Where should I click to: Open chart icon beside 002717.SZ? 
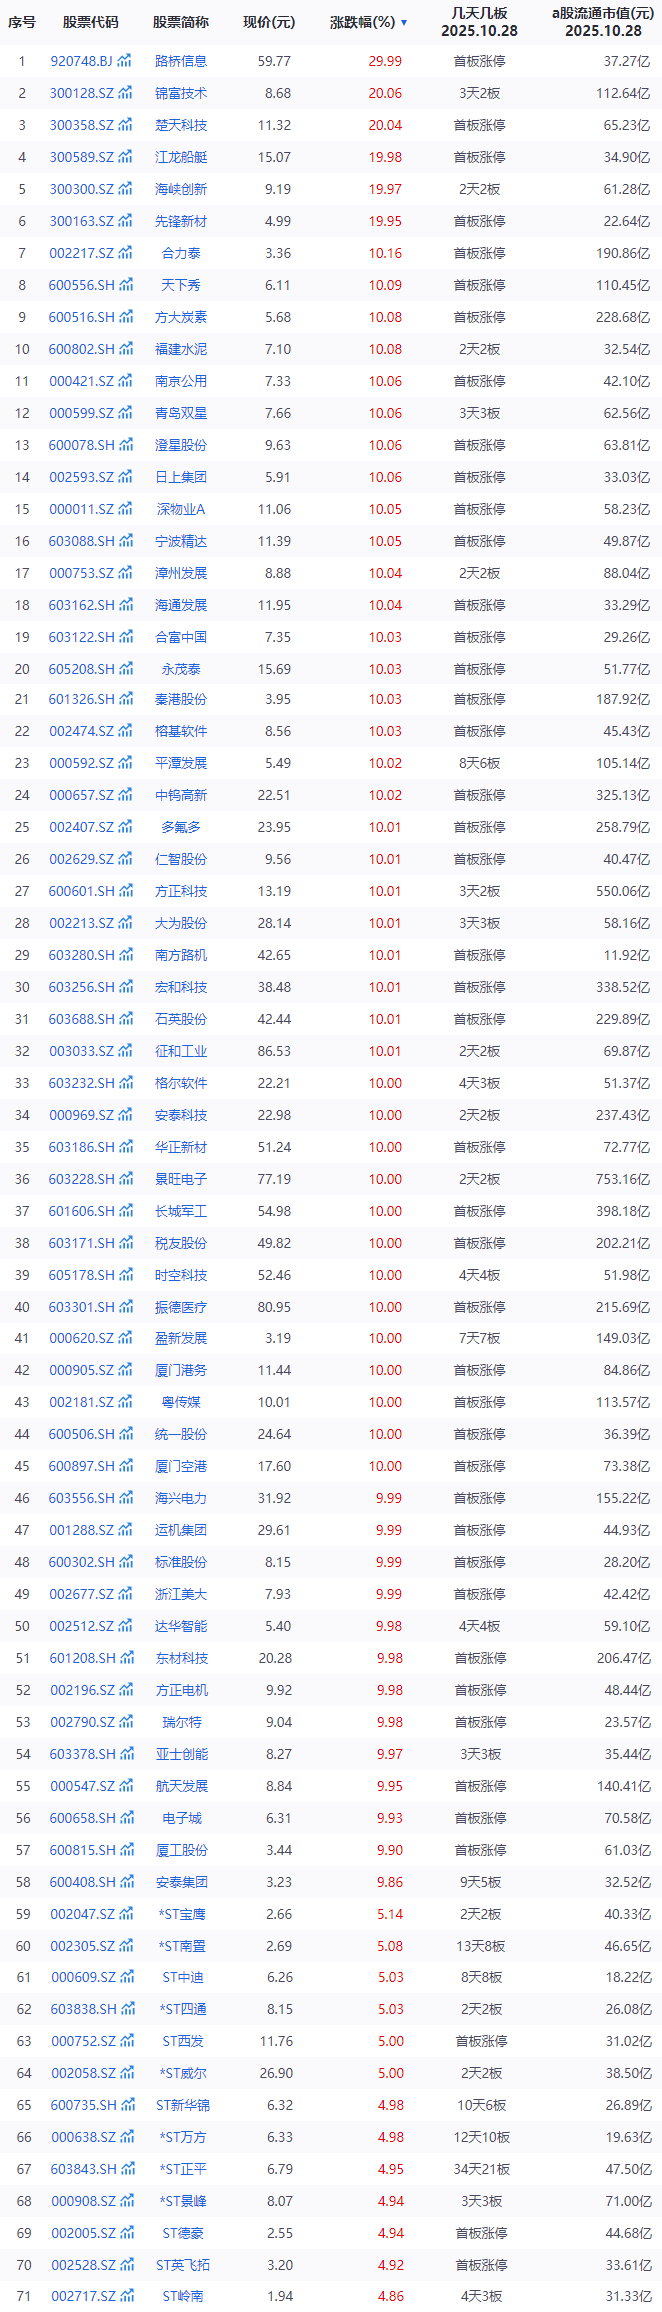[125, 2296]
